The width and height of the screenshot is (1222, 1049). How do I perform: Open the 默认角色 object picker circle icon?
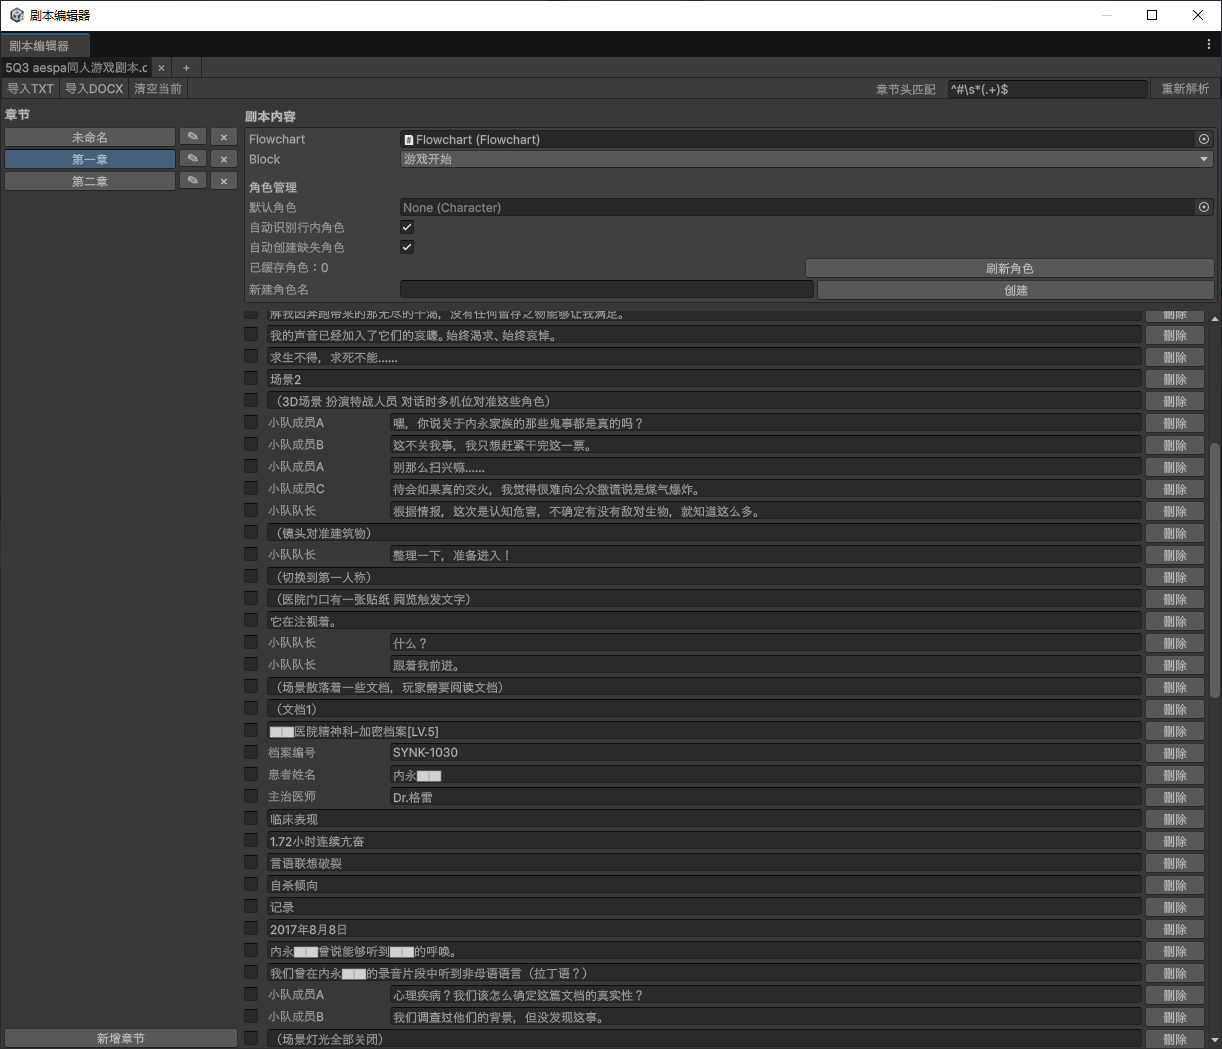point(1204,208)
